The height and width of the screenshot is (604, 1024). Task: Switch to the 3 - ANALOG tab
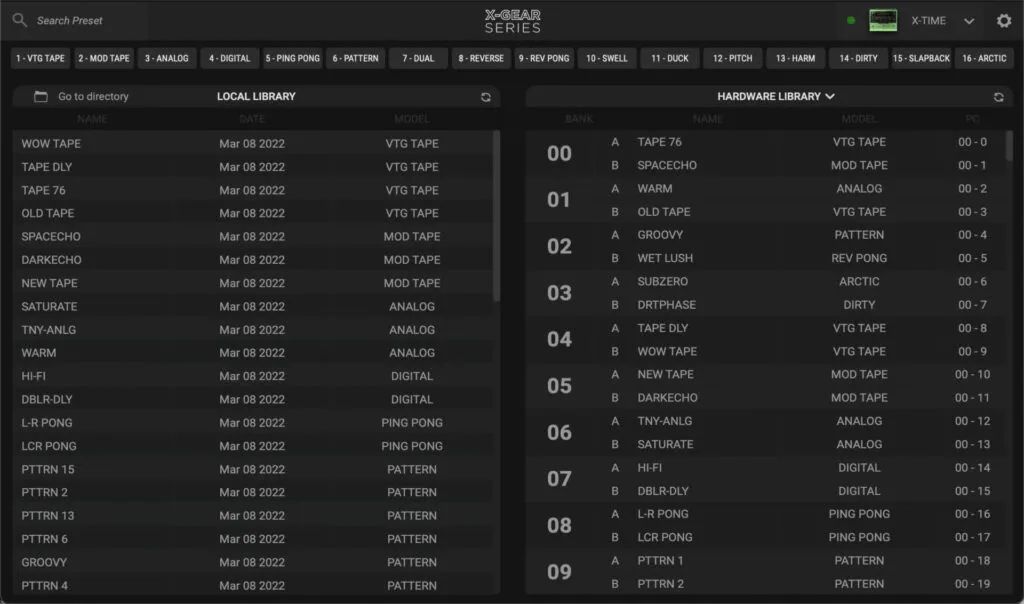click(x=167, y=59)
